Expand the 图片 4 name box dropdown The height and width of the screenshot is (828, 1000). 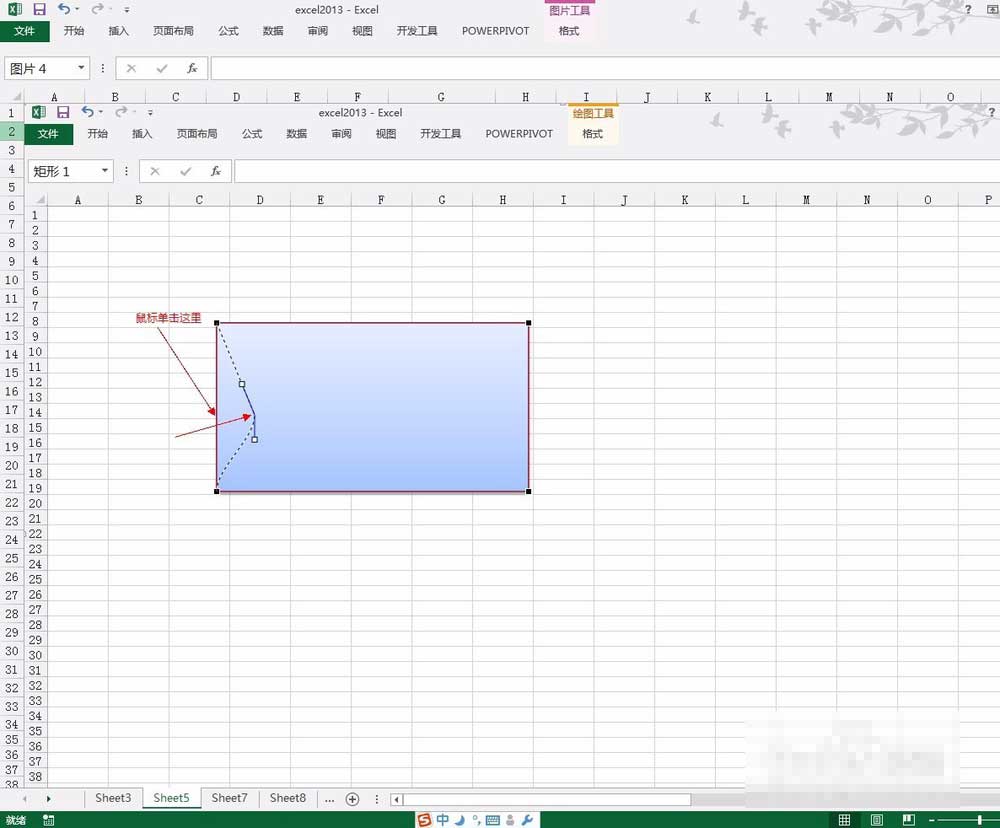(x=80, y=69)
